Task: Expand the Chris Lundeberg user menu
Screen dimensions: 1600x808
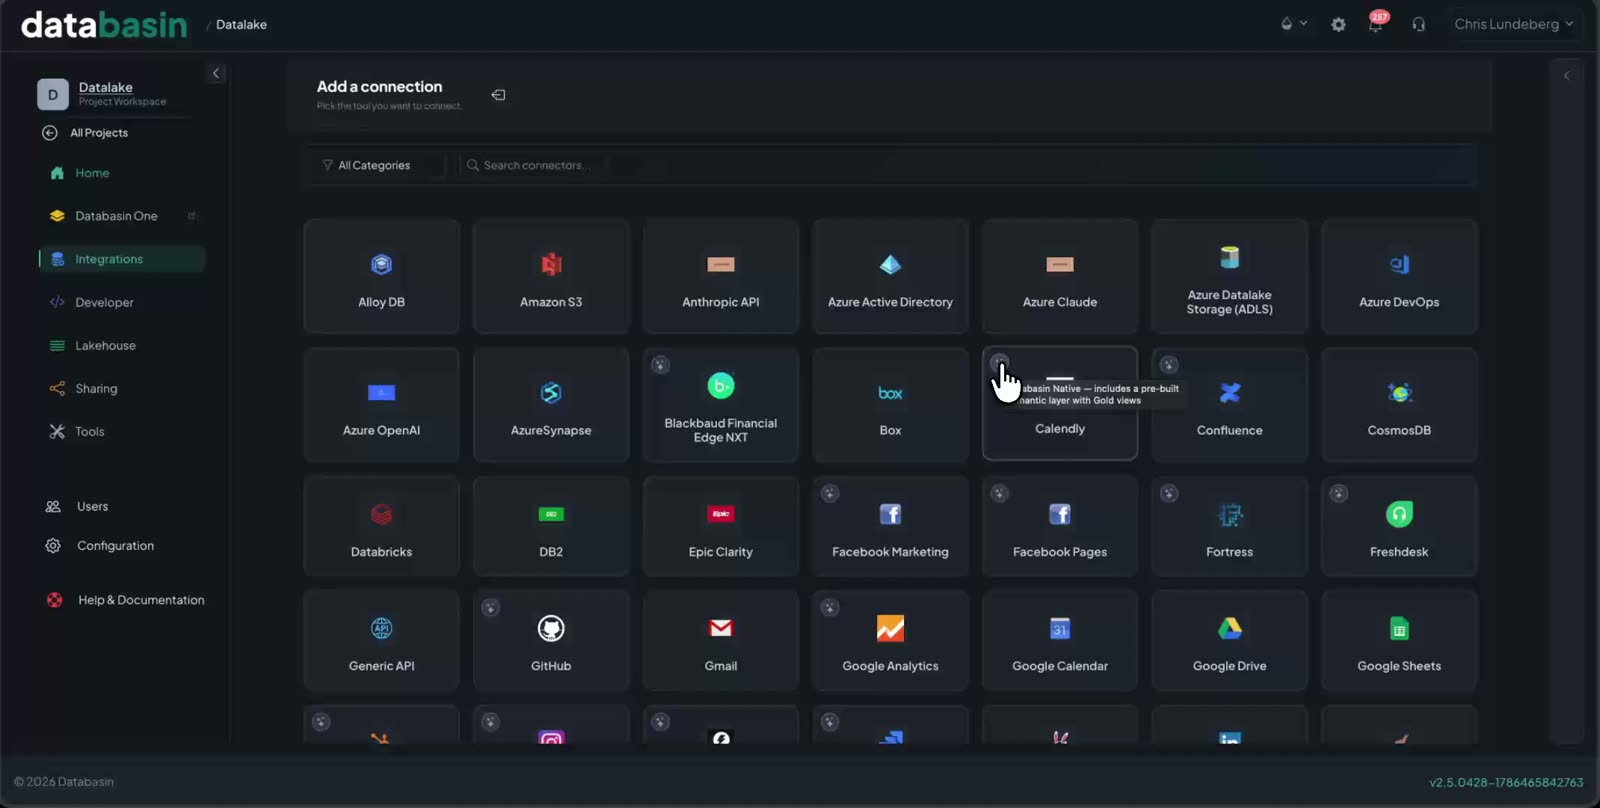Action: click(1514, 24)
